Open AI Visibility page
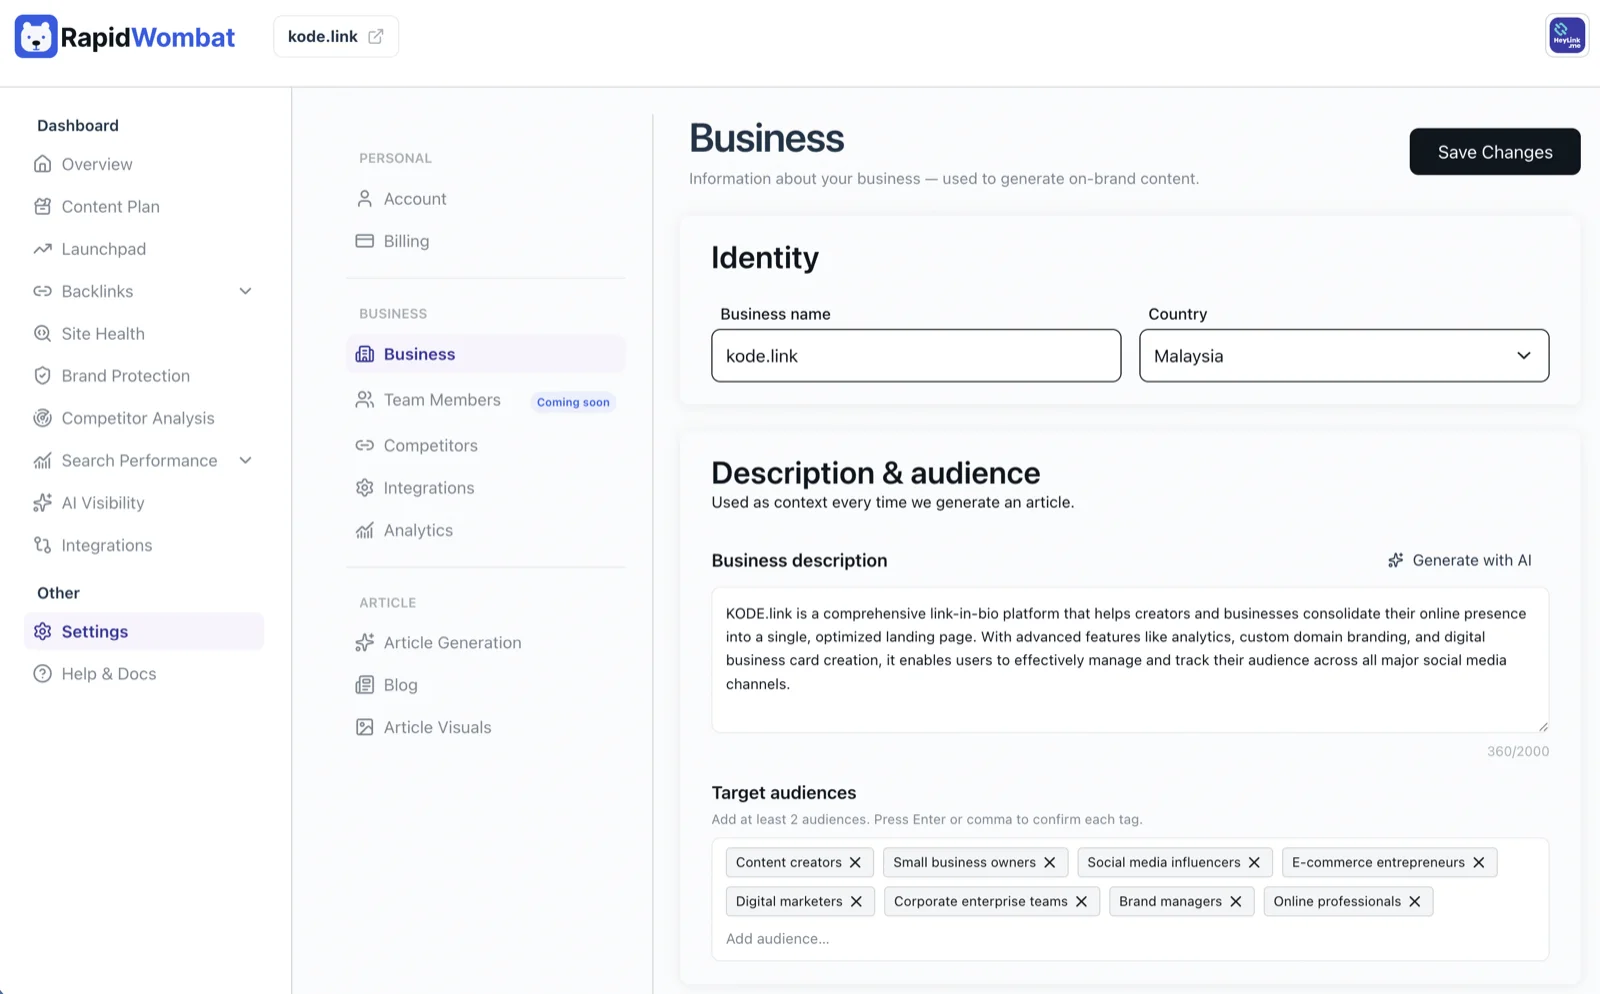 (103, 503)
